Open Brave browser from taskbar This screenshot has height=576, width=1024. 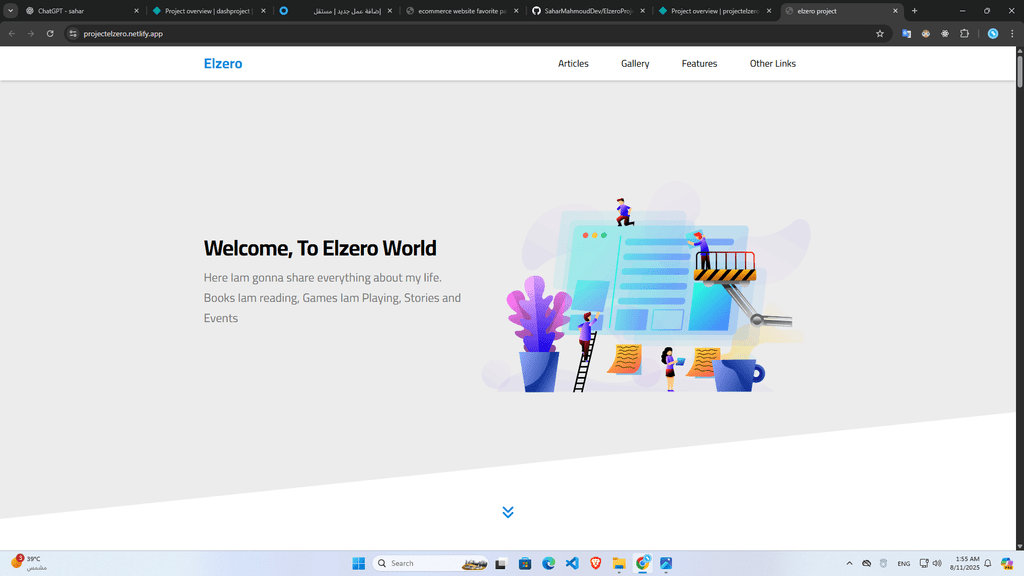point(596,563)
